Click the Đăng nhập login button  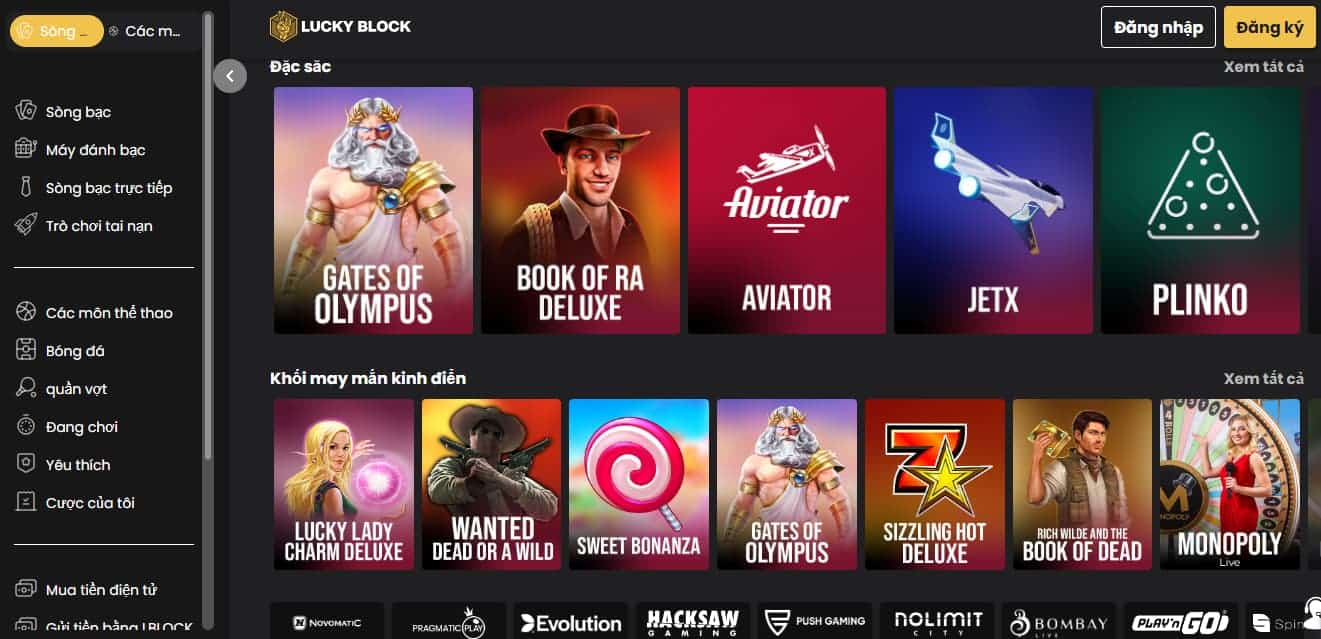(x=1158, y=27)
